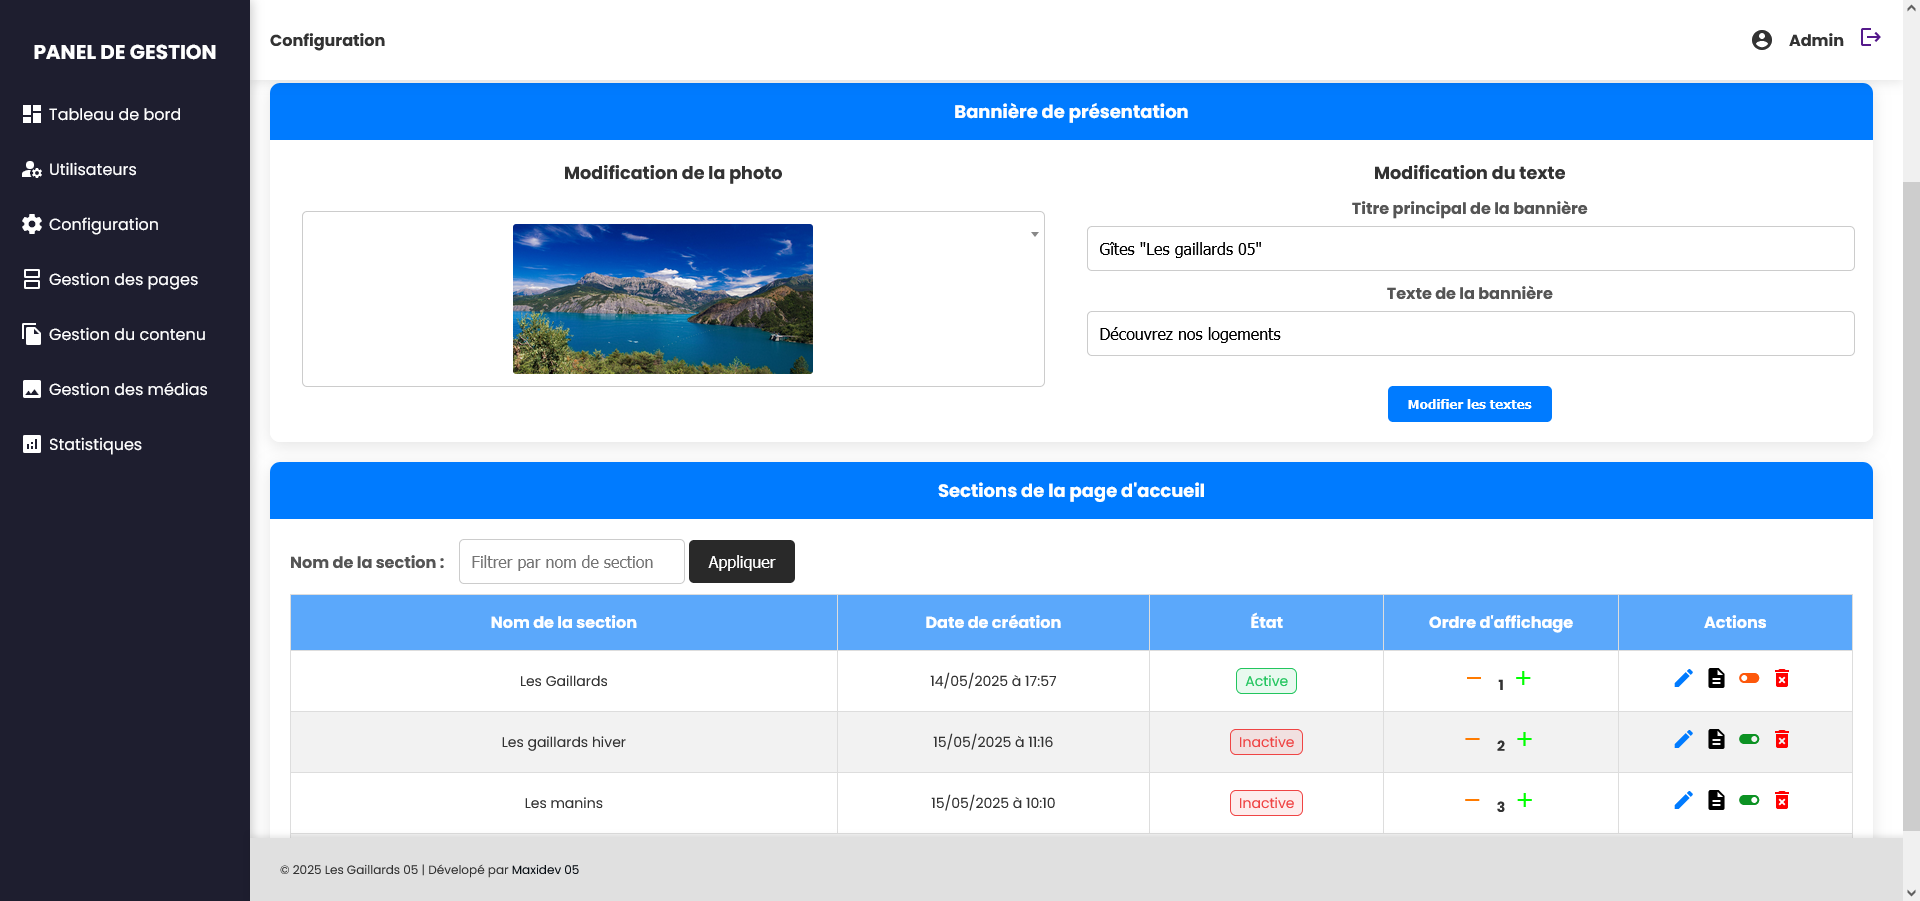Open Statistiques in the sidebar
1920x901 pixels.
[82, 444]
